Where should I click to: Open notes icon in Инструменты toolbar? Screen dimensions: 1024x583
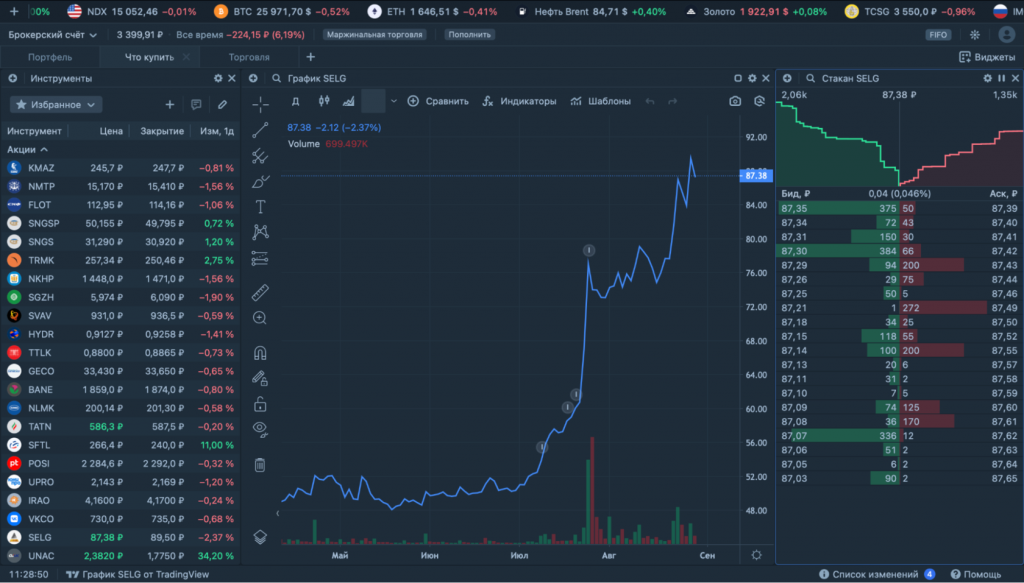point(196,104)
